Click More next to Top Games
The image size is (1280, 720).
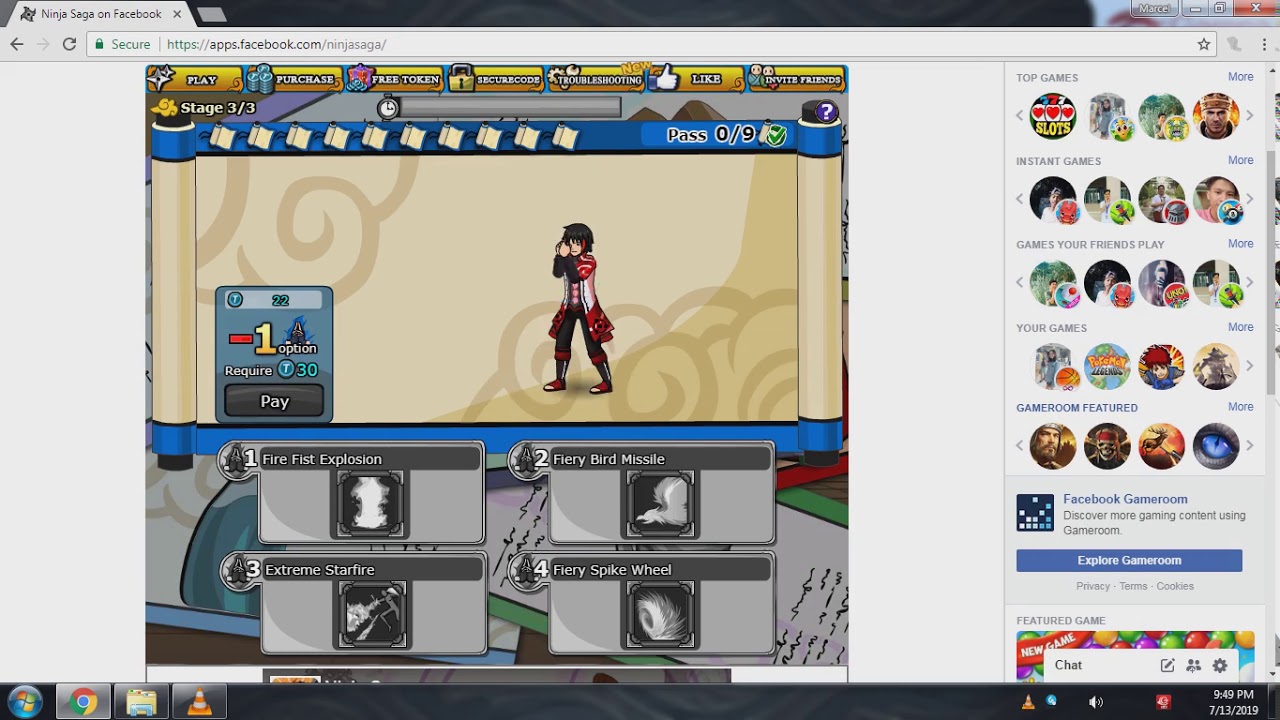tap(1240, 77)
